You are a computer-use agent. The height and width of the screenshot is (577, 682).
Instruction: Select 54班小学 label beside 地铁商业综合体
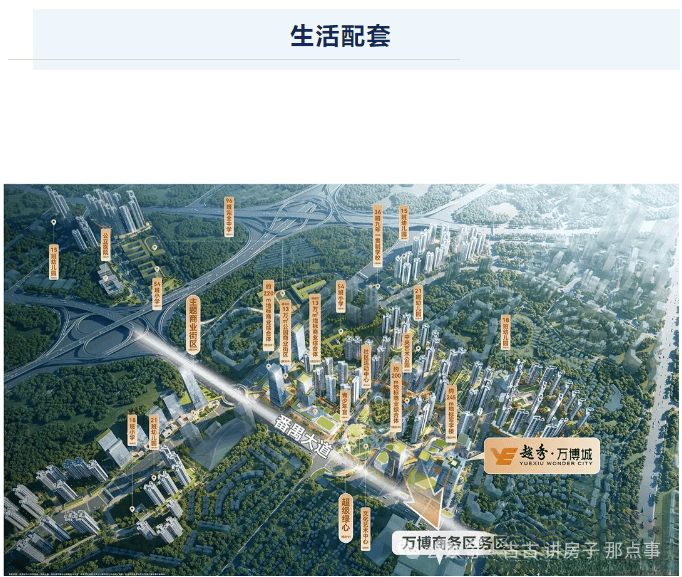click(341, 297)
